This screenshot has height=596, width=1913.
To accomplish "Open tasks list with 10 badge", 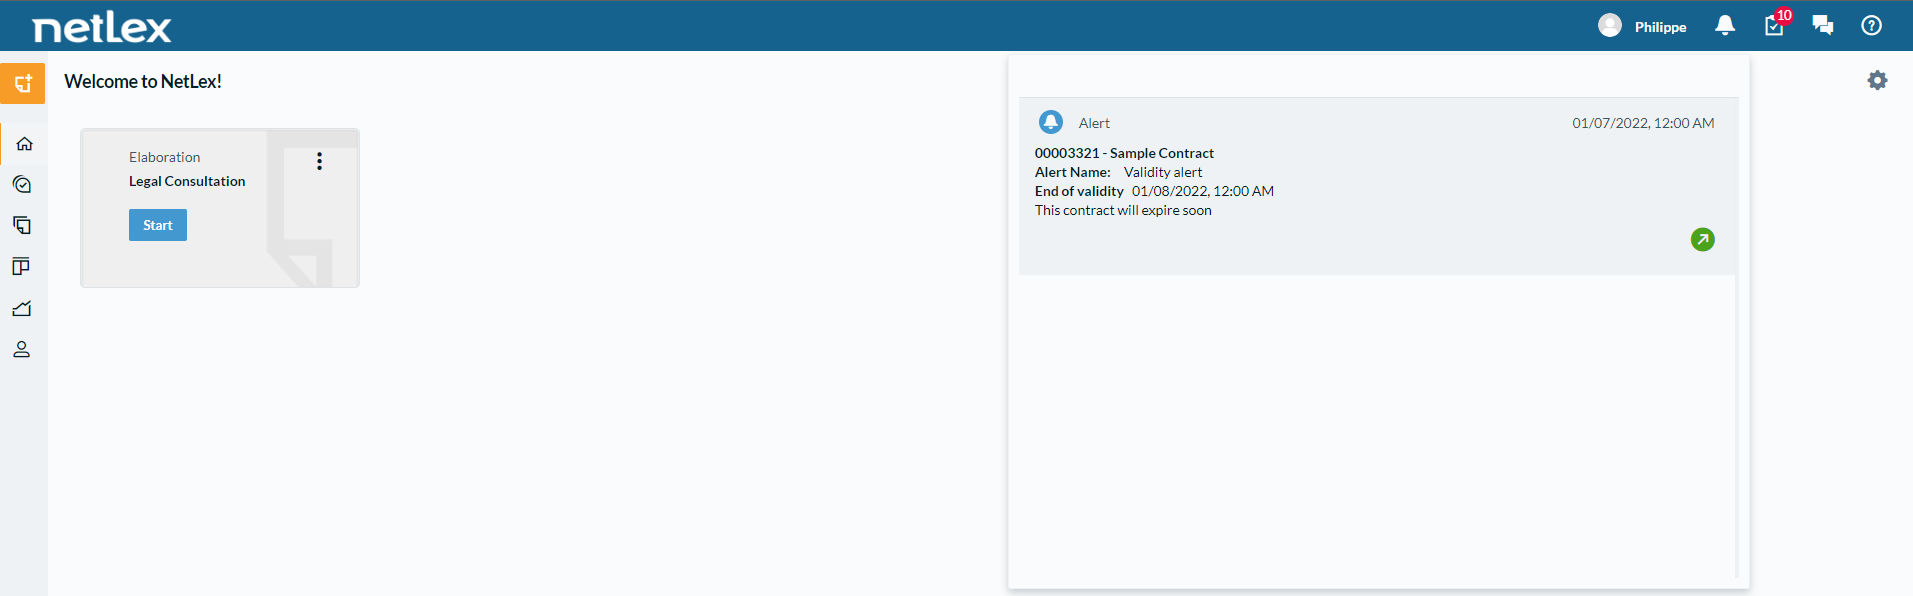I will 1776,24.
